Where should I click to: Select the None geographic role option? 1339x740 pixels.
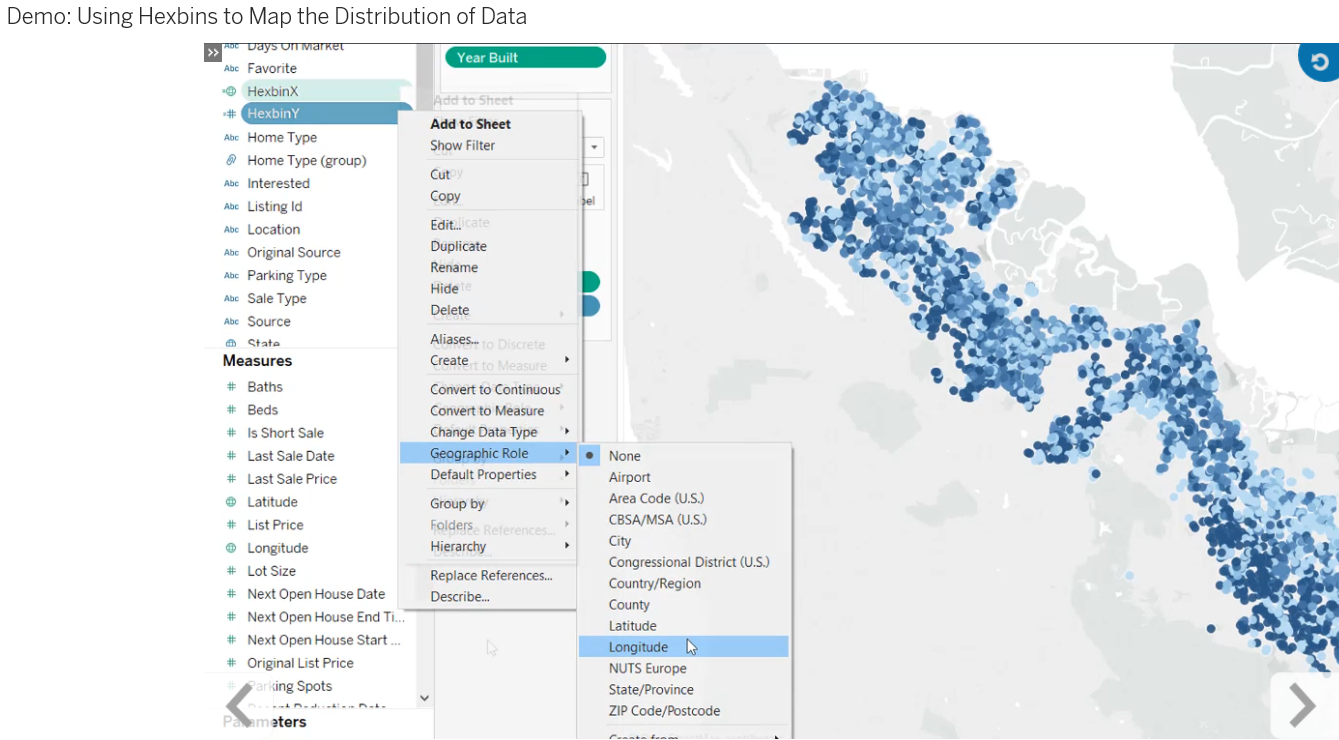tap(685, 456)
